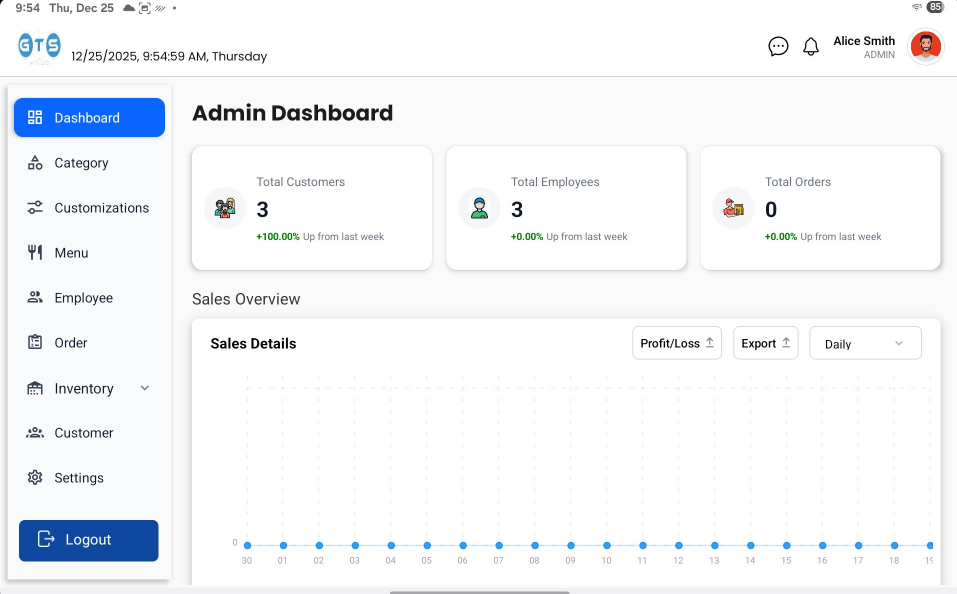Click the battery indicator in the status bar
Image resolution: width=957 pixels, height=594 pixels.
[934, 7]
